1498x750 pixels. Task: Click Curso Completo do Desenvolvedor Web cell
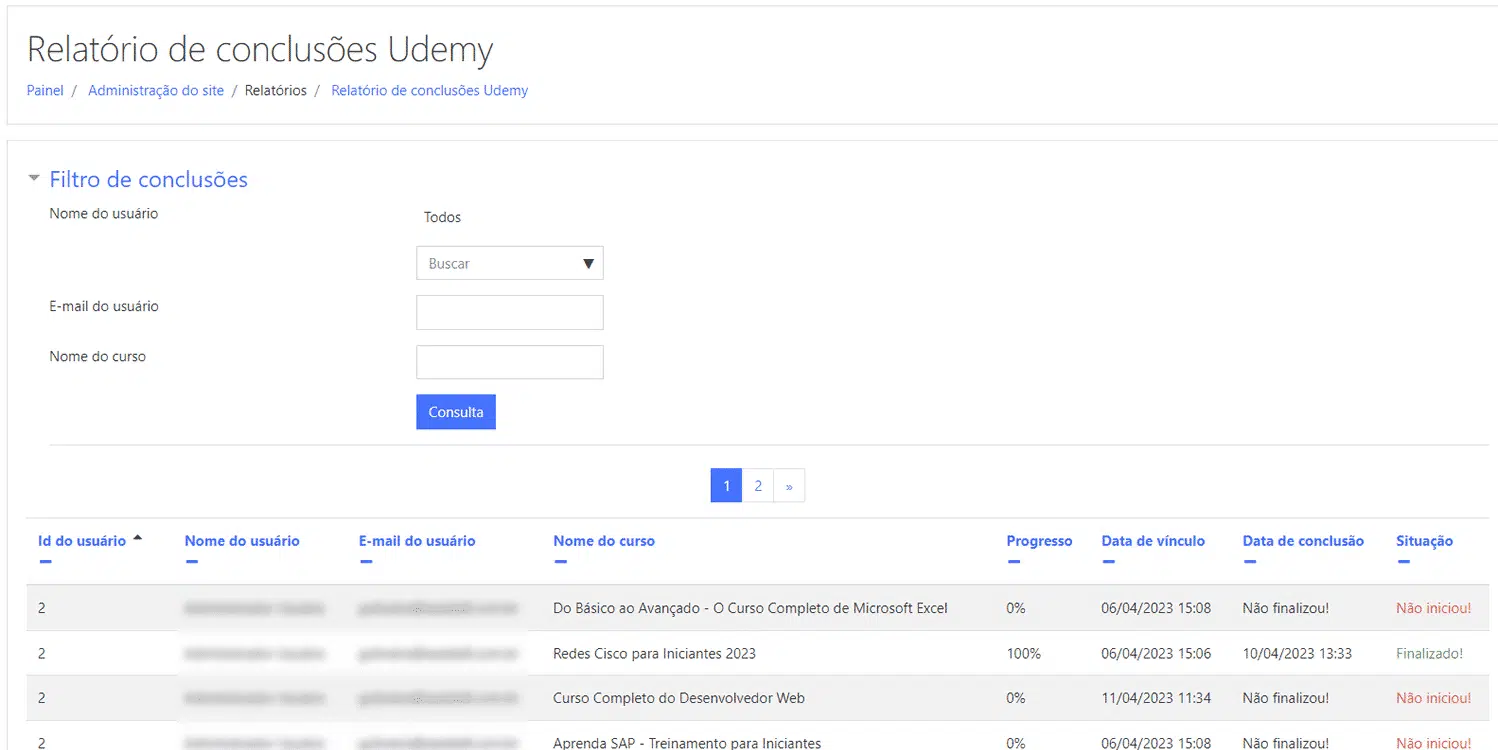coord(679,698)
